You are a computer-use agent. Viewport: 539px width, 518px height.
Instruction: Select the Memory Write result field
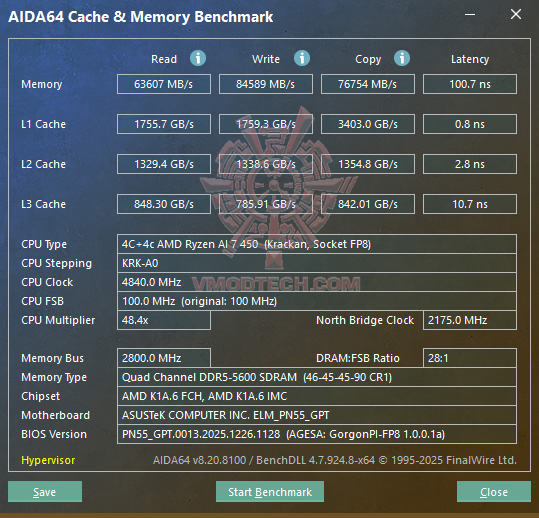(x=266, y=84)
